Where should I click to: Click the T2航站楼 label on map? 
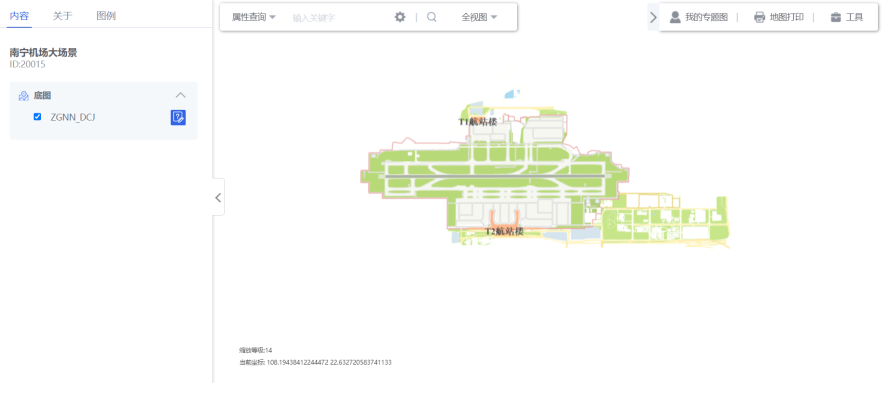point(504,231)
